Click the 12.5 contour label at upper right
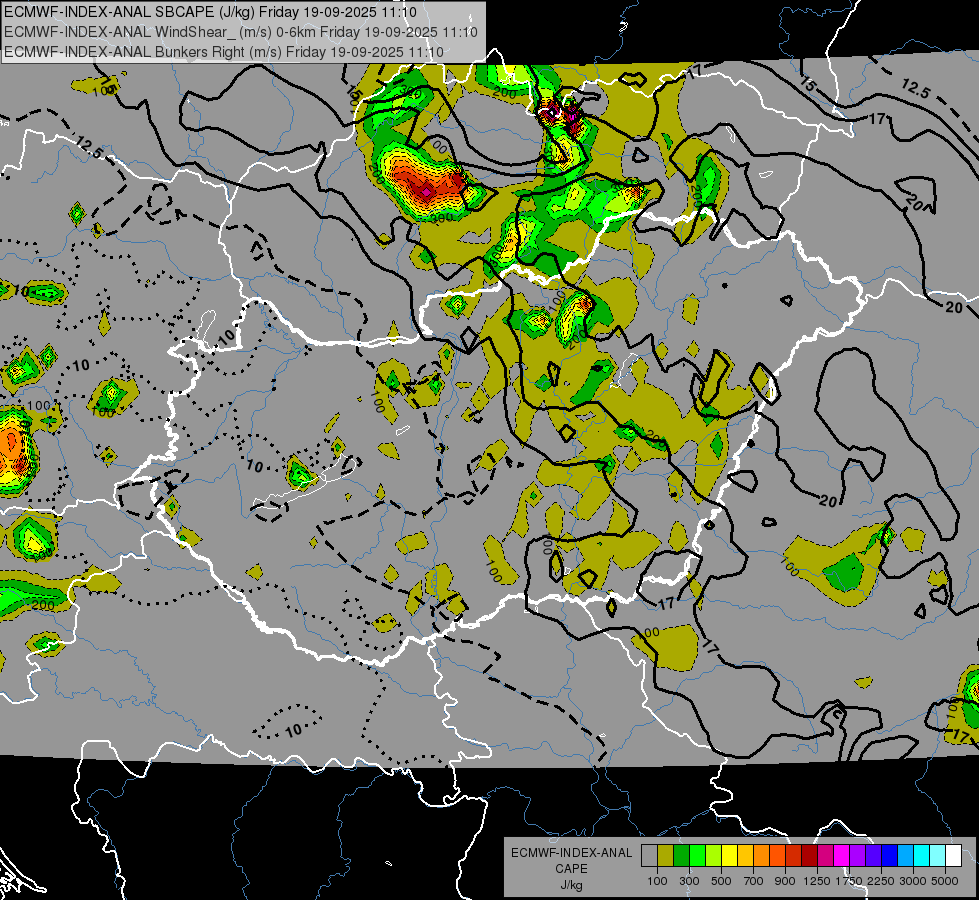979x900 pixels. point(915,89)
